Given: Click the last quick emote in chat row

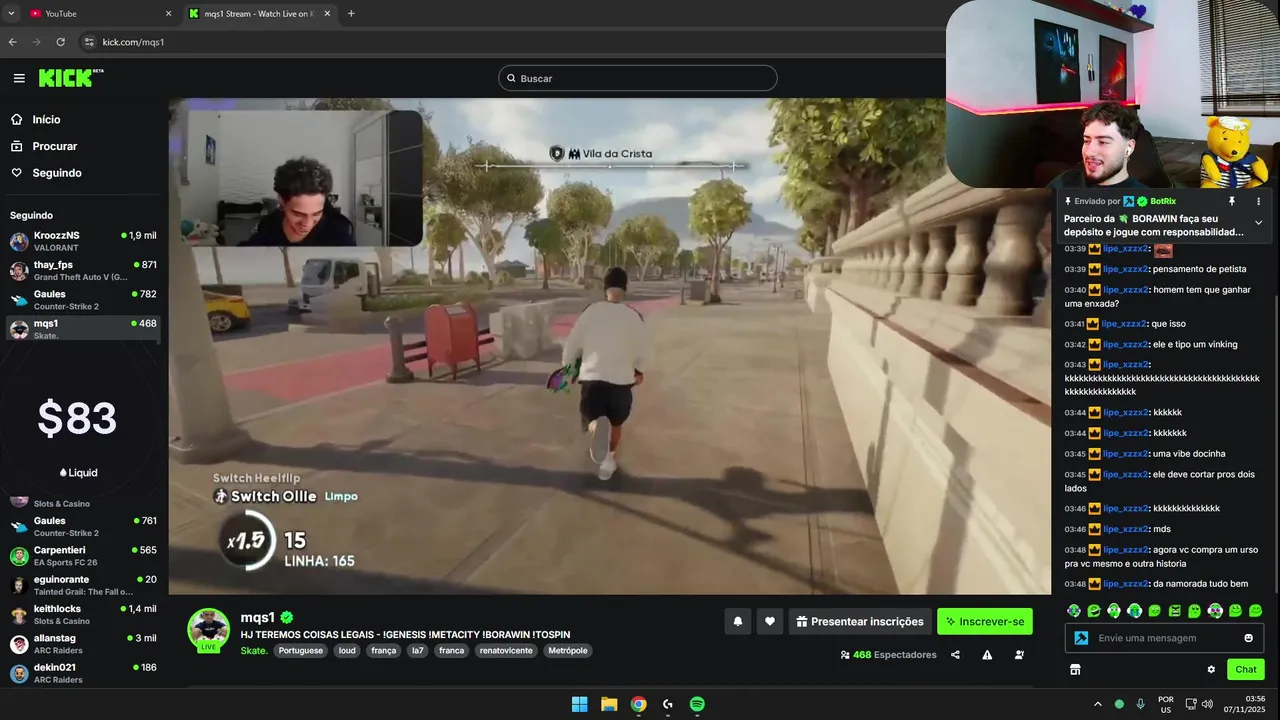Looking at the screenshot, I should (1256, 610).
